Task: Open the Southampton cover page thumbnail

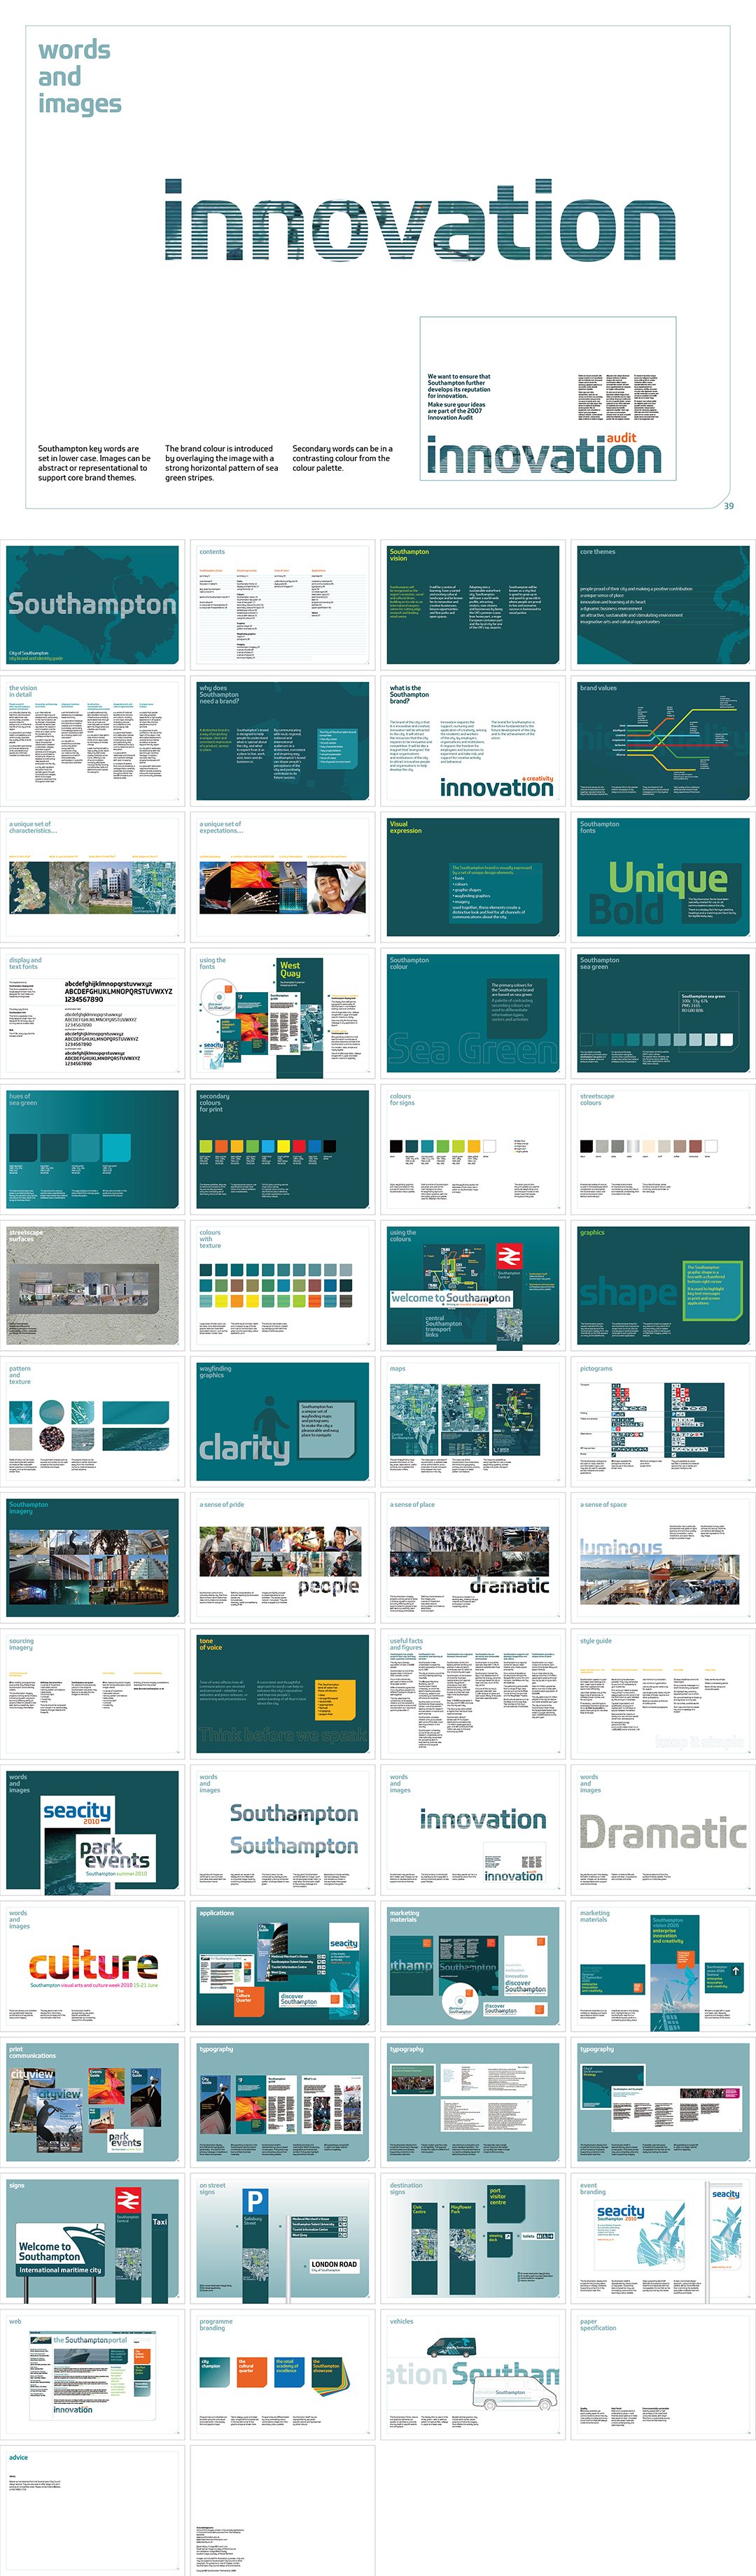Action: pos(93,605)
